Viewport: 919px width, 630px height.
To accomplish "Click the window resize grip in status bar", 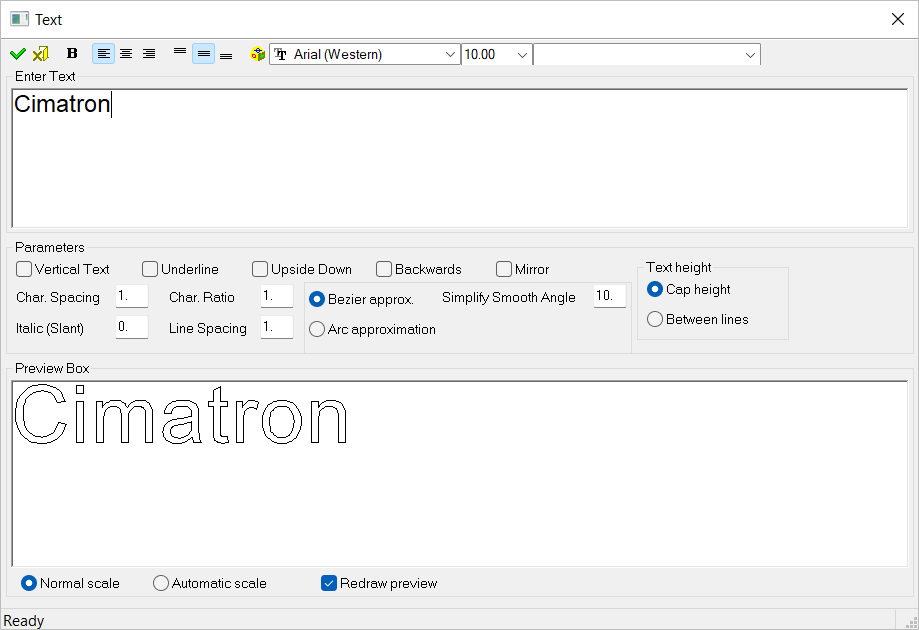I will (x=911, y=622).
